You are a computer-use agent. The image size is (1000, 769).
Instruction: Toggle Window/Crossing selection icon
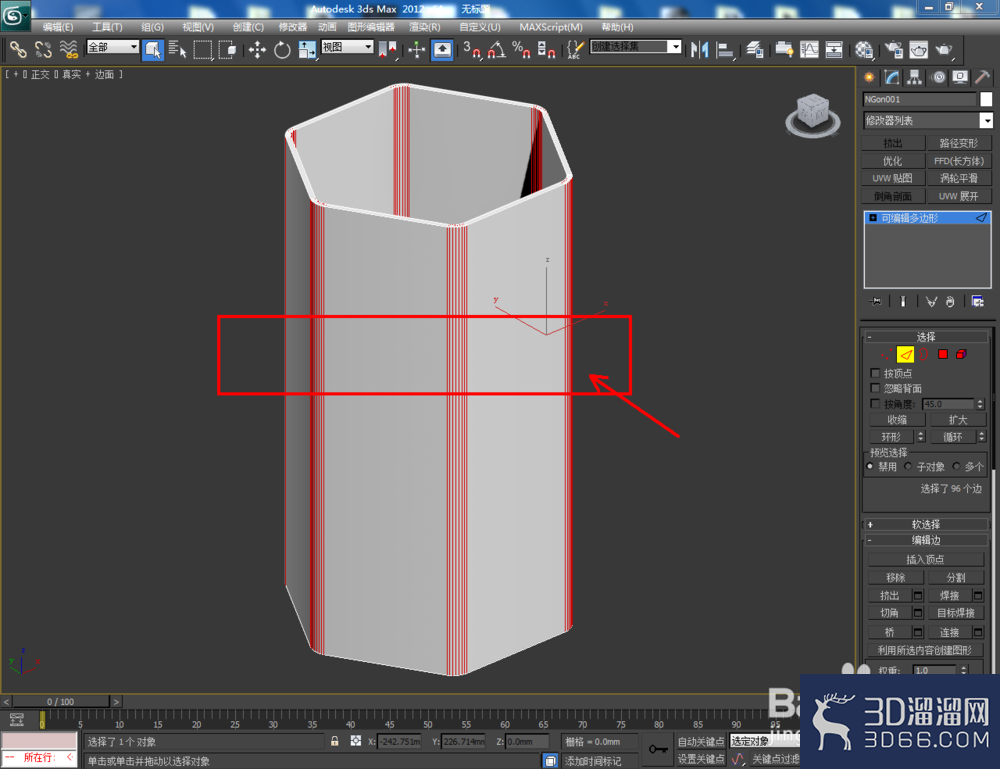point(227,49)
